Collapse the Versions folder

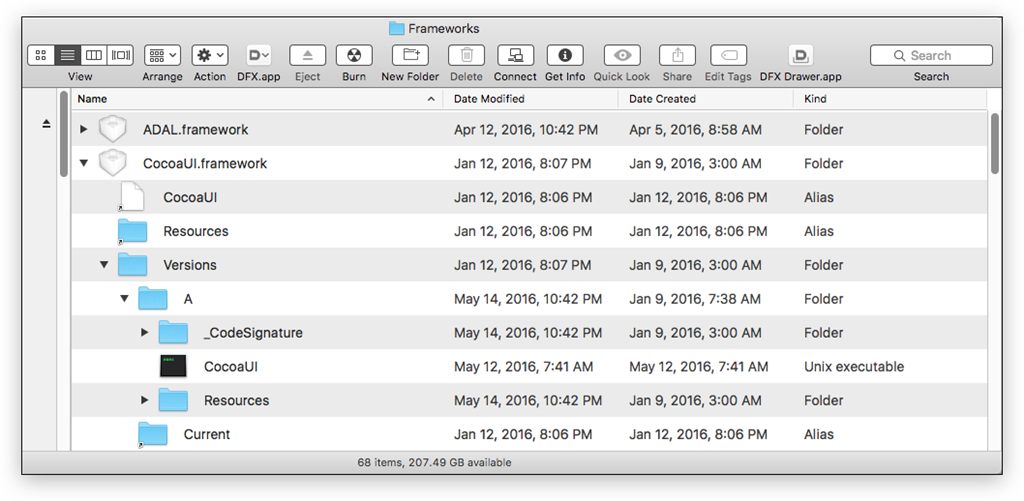pyautogui.click(x=104, y=265)
